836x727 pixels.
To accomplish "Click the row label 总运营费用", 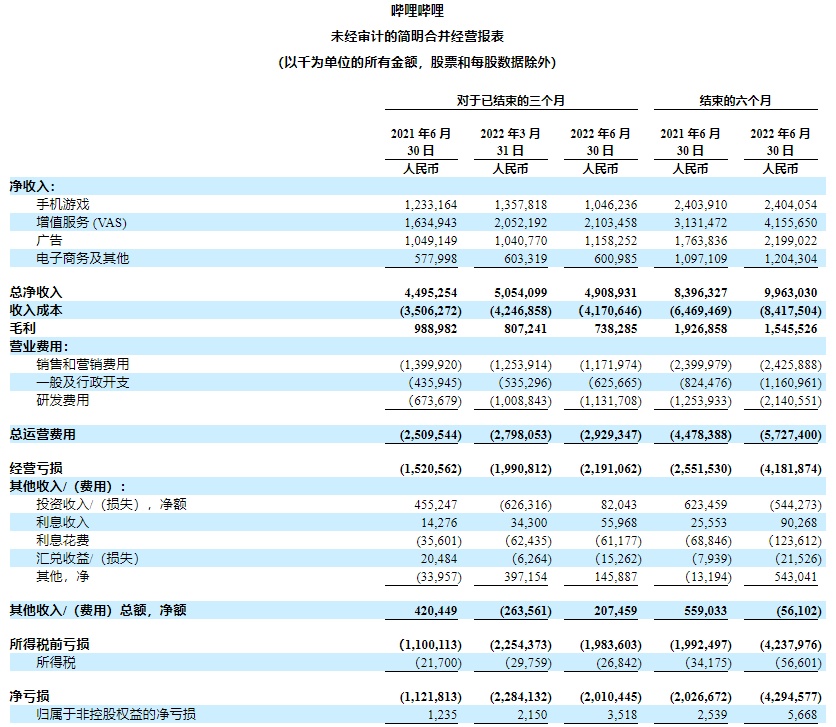I will pyautogui.click(x=43, y=434).
